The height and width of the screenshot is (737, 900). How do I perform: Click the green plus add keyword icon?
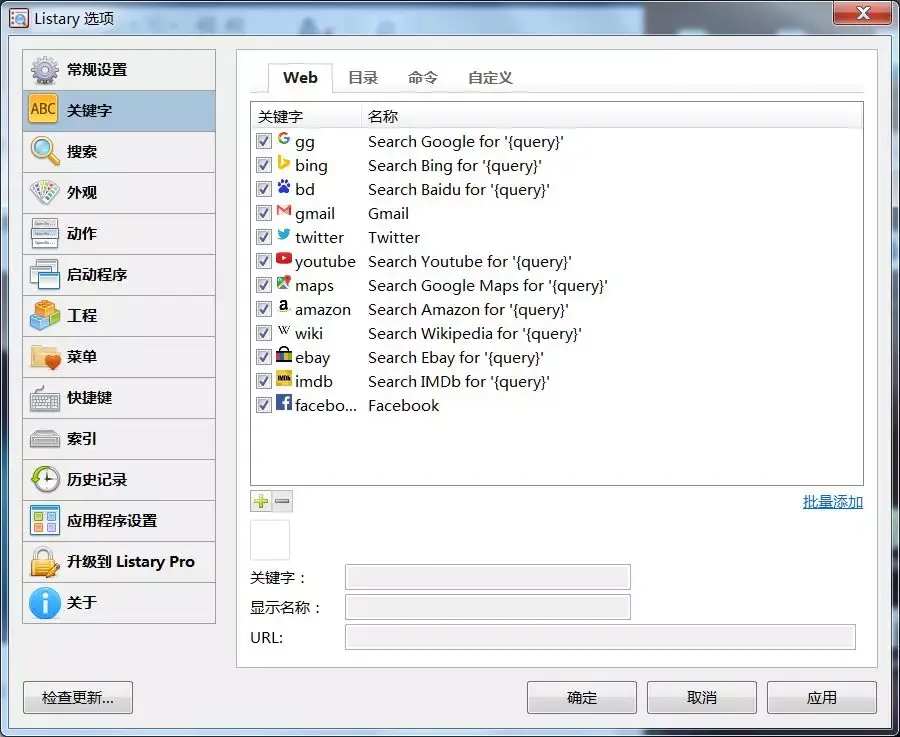261,501
